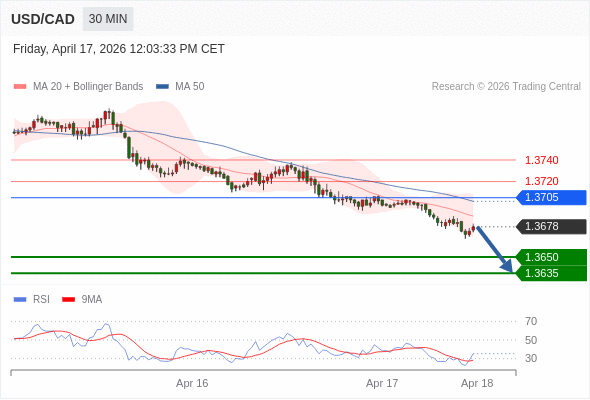590x400 pixels.
Task: Click the 1.3705 pivot price tag
Action: pyautogui.click(x=551, y=197)
